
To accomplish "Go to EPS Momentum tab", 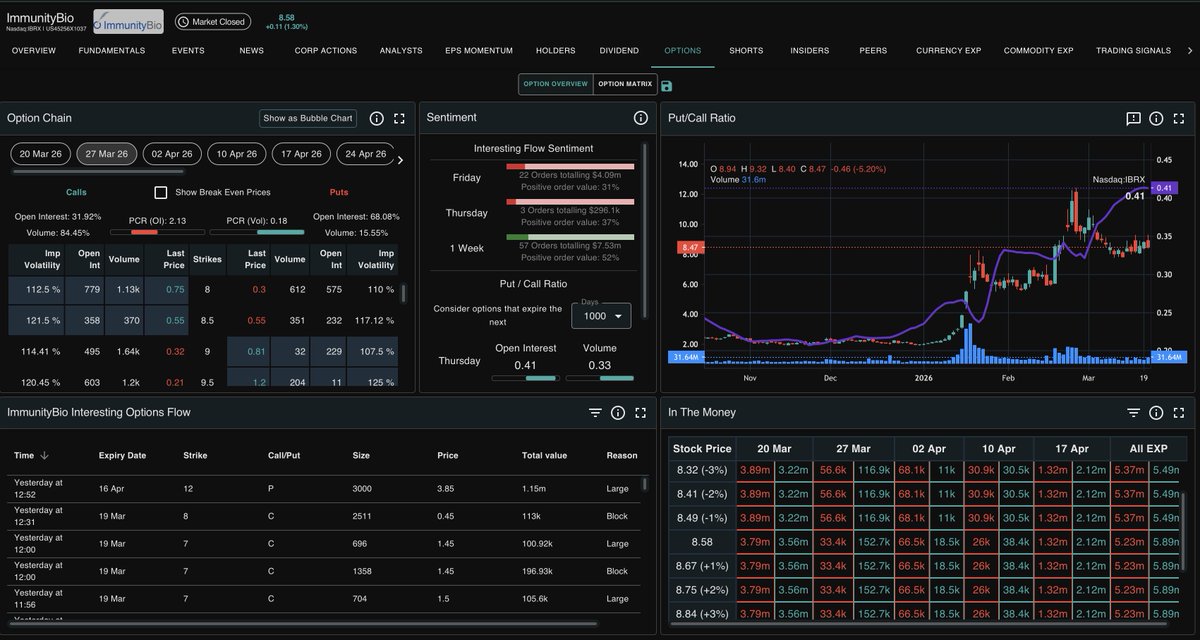I will [479, 50].
